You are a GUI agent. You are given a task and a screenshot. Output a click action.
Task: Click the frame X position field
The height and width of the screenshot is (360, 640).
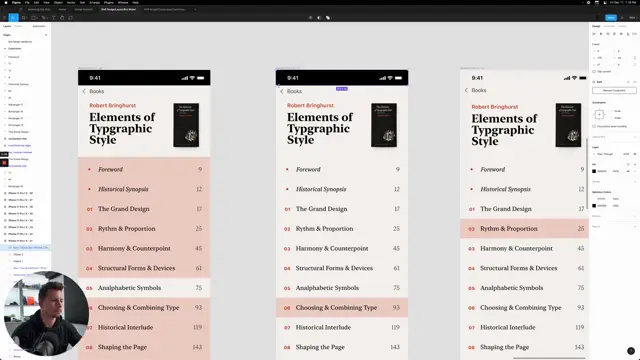click(x=602, y=51)
